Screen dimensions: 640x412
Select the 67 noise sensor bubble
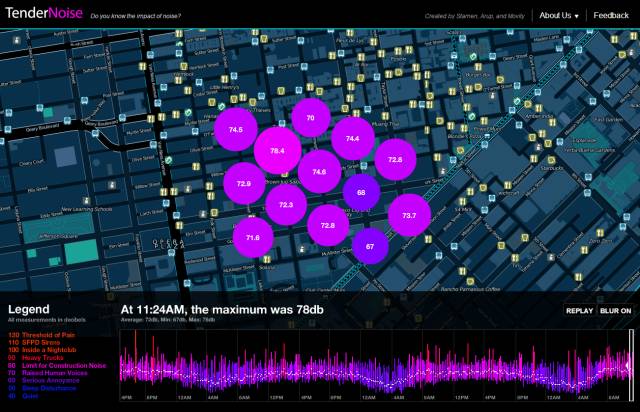click(x=370, y=246)
